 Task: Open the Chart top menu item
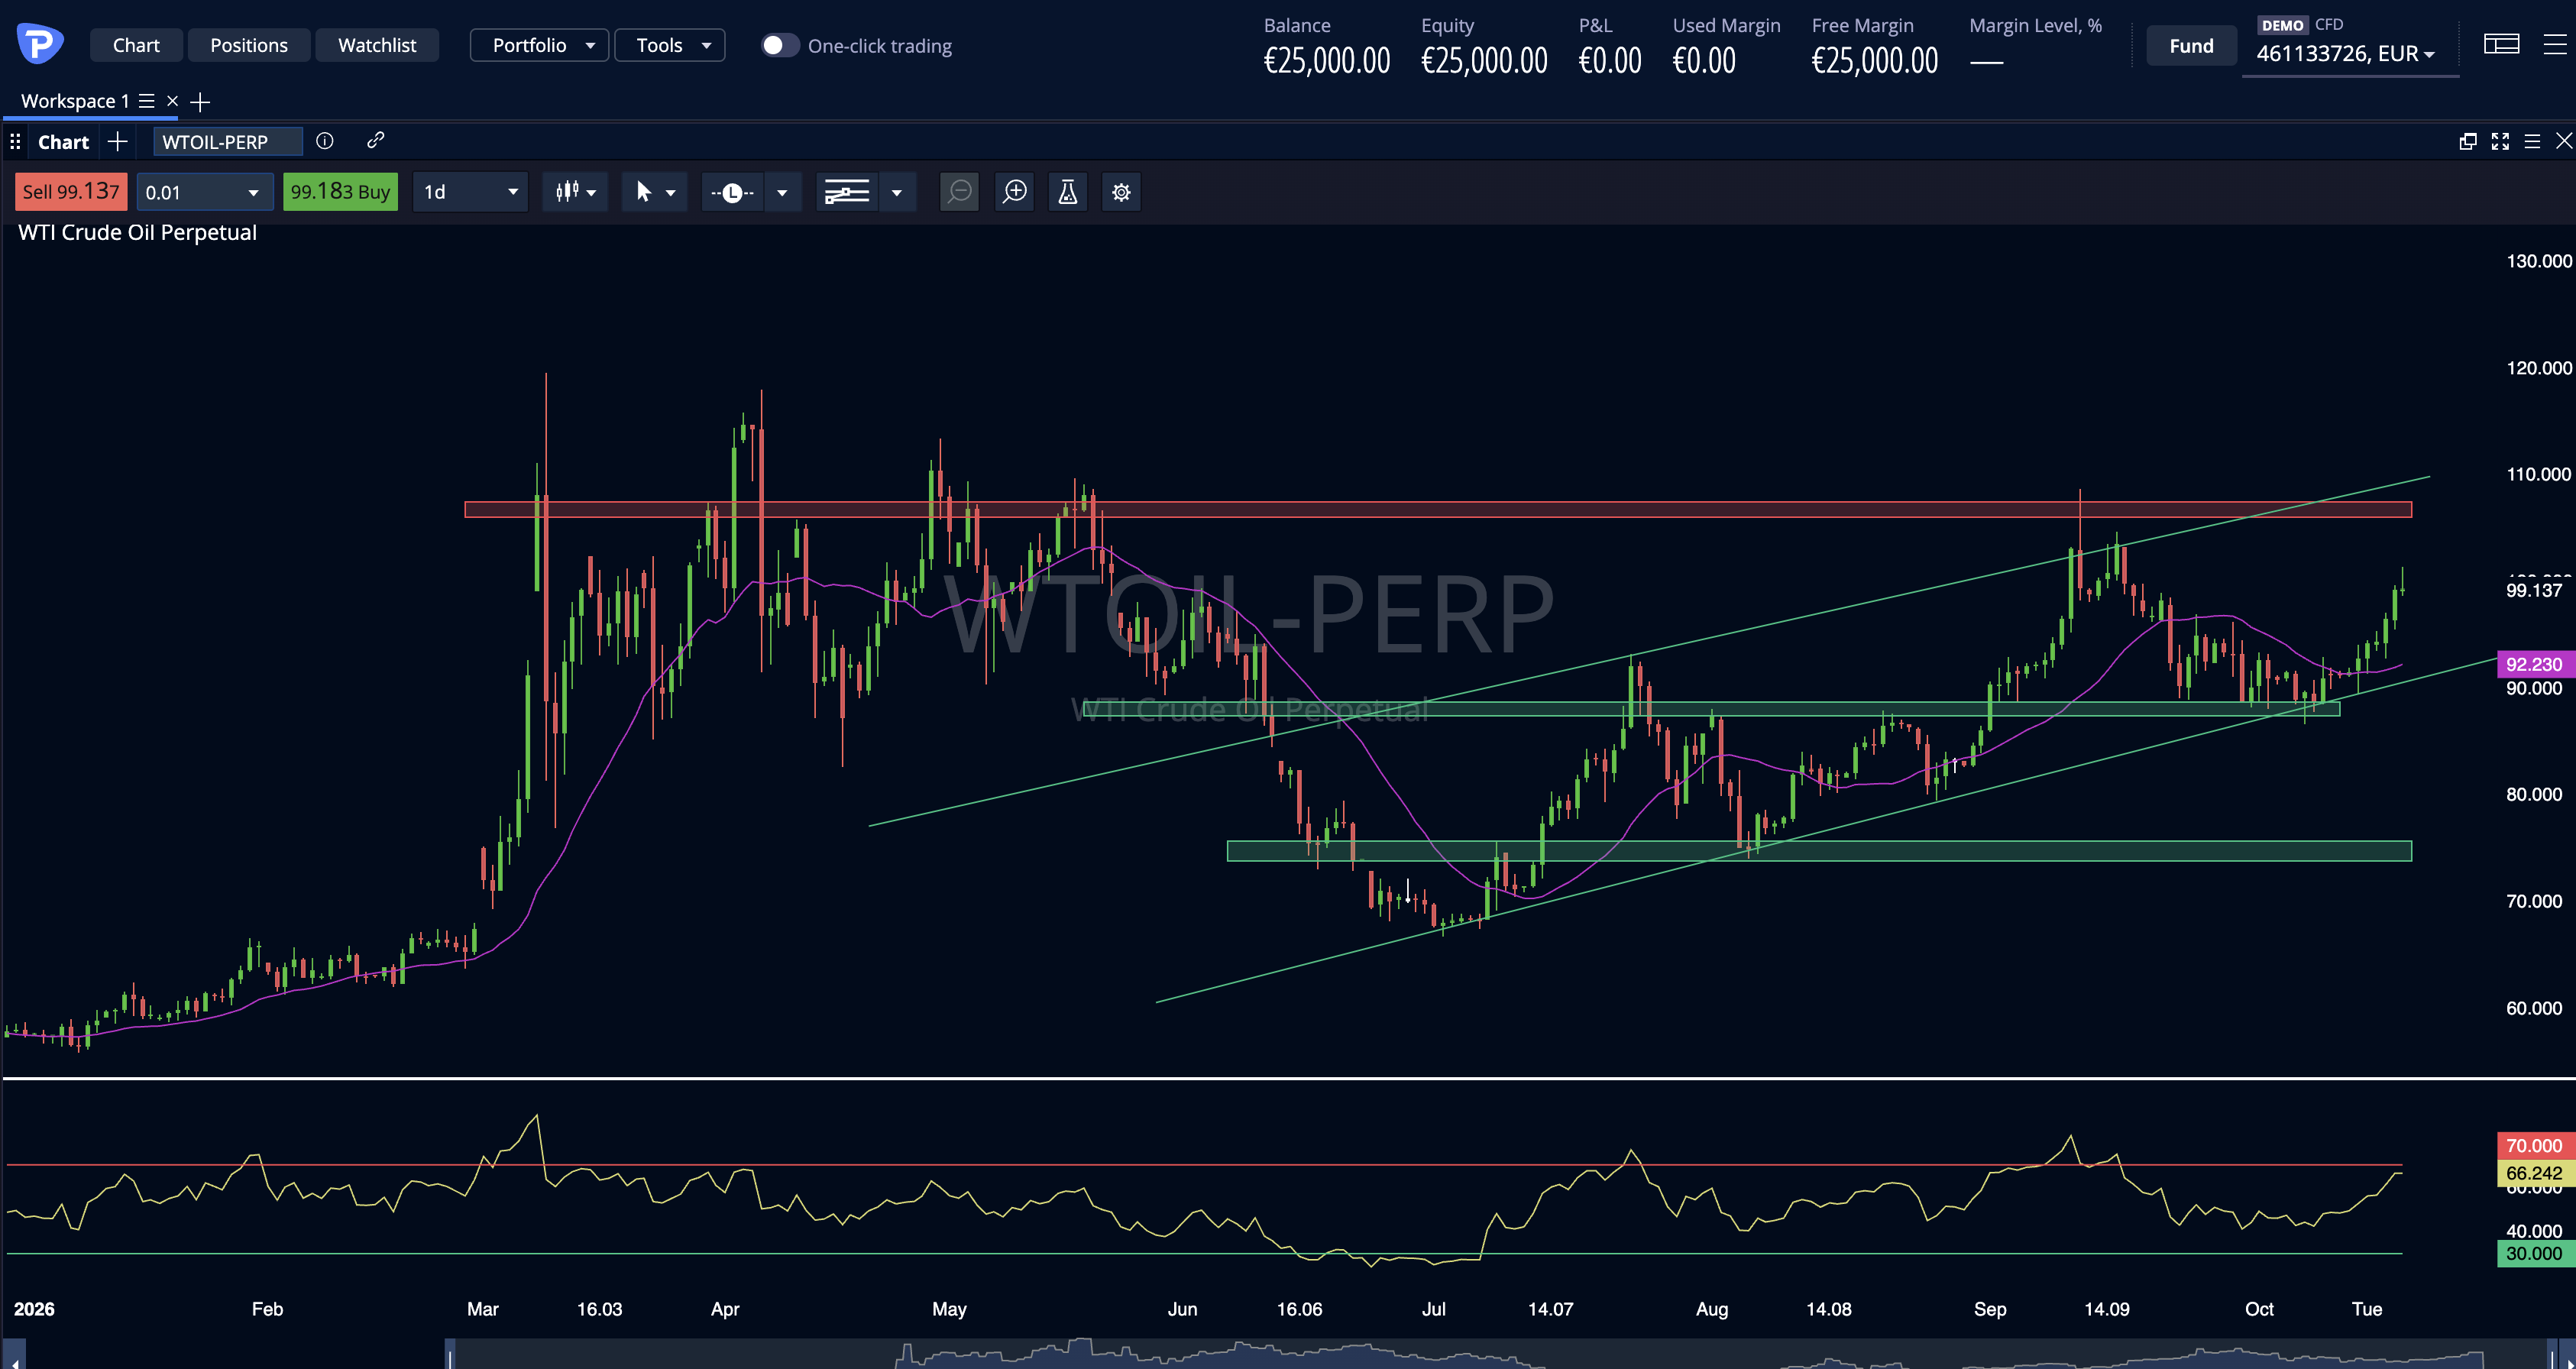136,45
